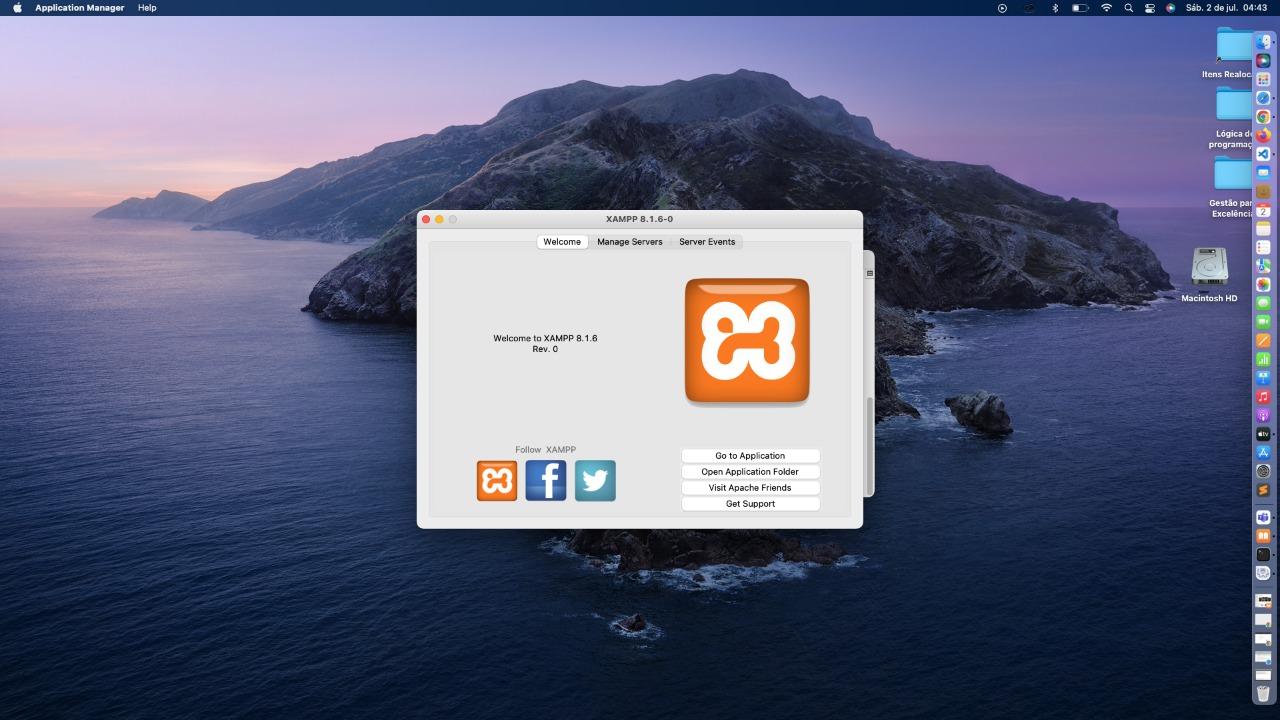This screenshot has width=1280, height=720.
Task: Open Photos from the Dock
Action: point(1263,284)
